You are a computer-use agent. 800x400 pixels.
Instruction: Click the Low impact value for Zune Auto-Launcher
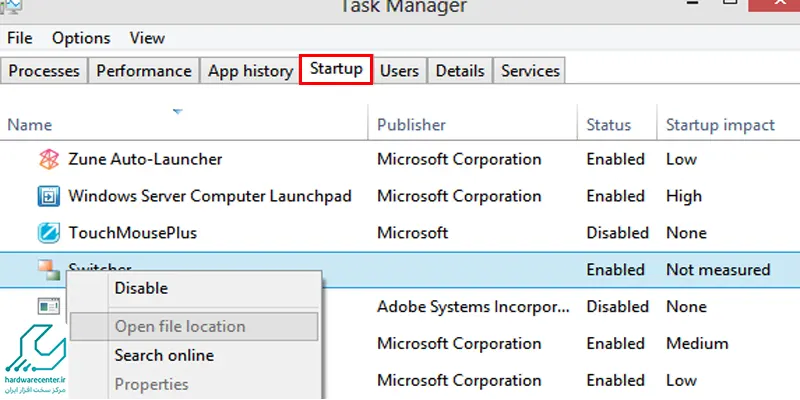pyautogui.click(x=681, y=159)
